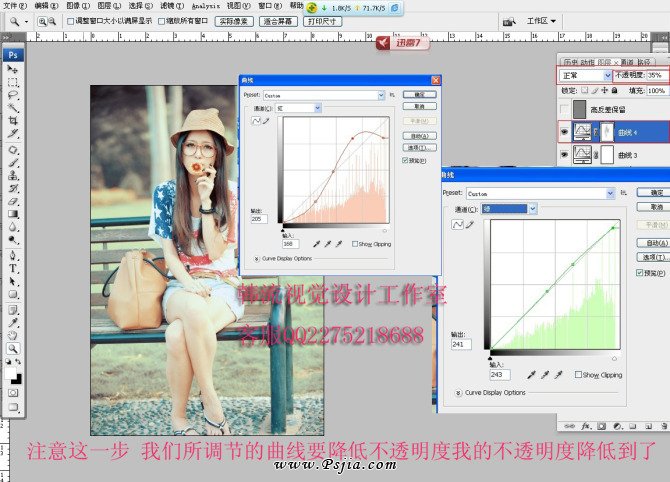The image size is (670, 482).
Task: Hide the 曲线 4 layer eye
Action: click(x=564, y=132)
